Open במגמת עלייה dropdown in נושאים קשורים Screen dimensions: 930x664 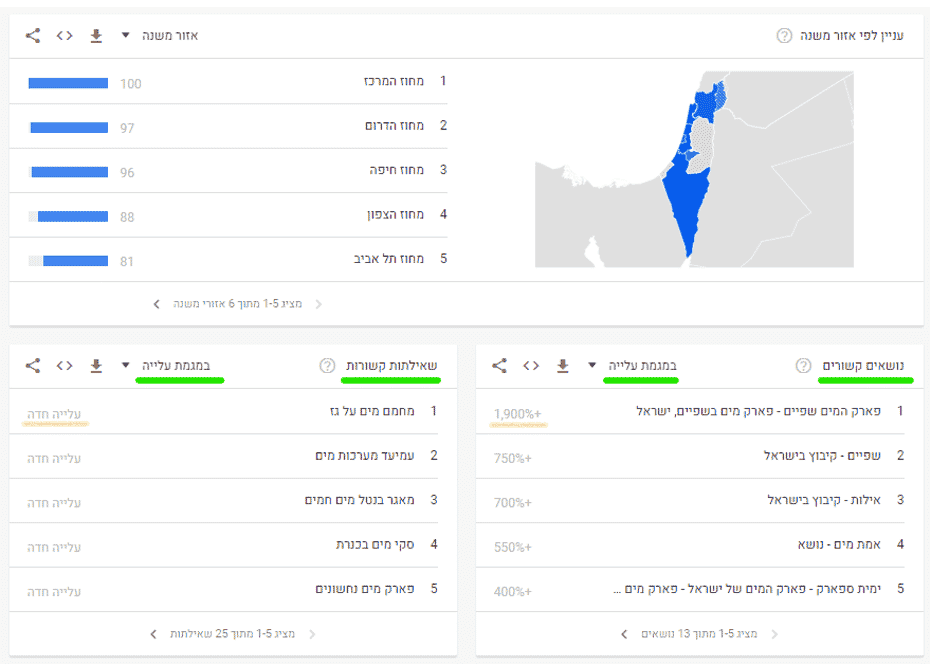[632, 366]
